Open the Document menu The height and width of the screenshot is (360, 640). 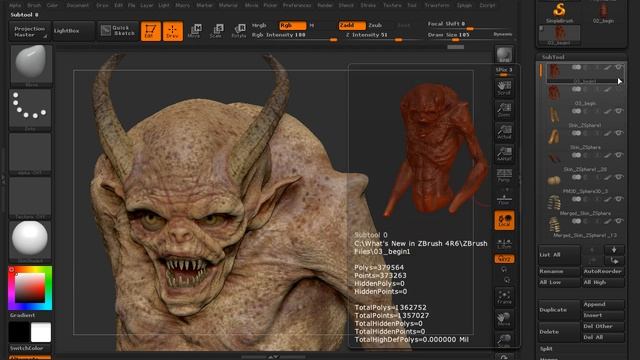tap(78, 5)
